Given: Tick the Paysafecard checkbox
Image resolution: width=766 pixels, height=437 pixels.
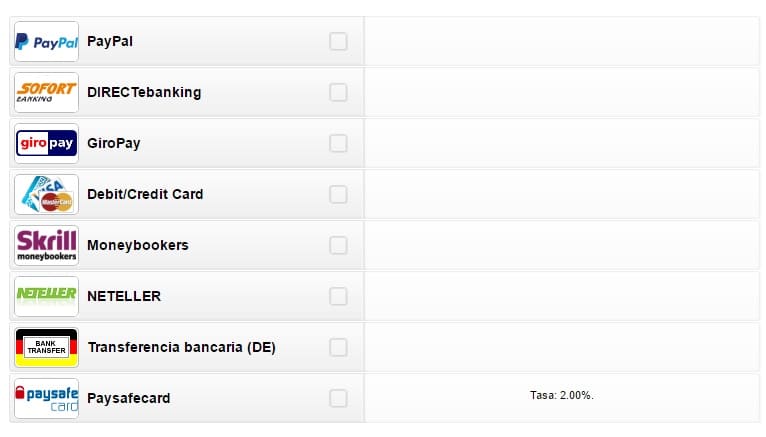Looking at the screenshot, I should point(338,398).
